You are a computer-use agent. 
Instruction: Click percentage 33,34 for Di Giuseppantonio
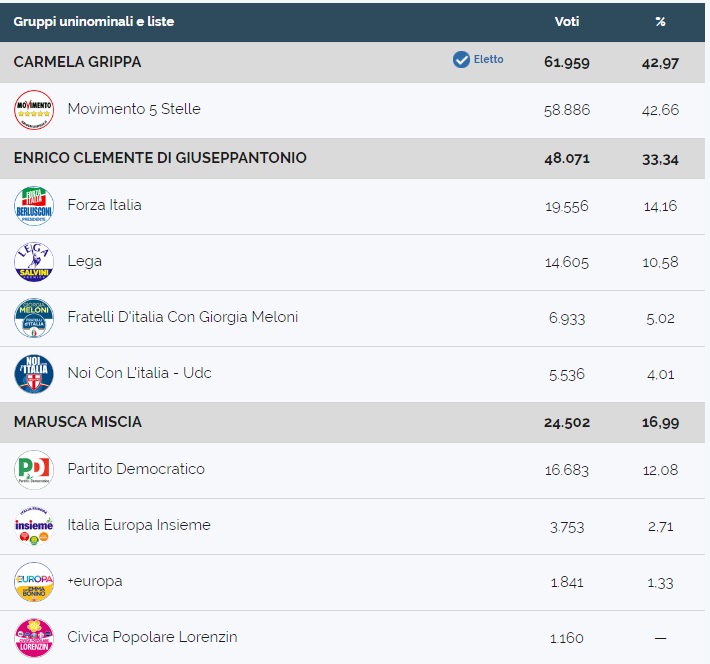(660, 159)
